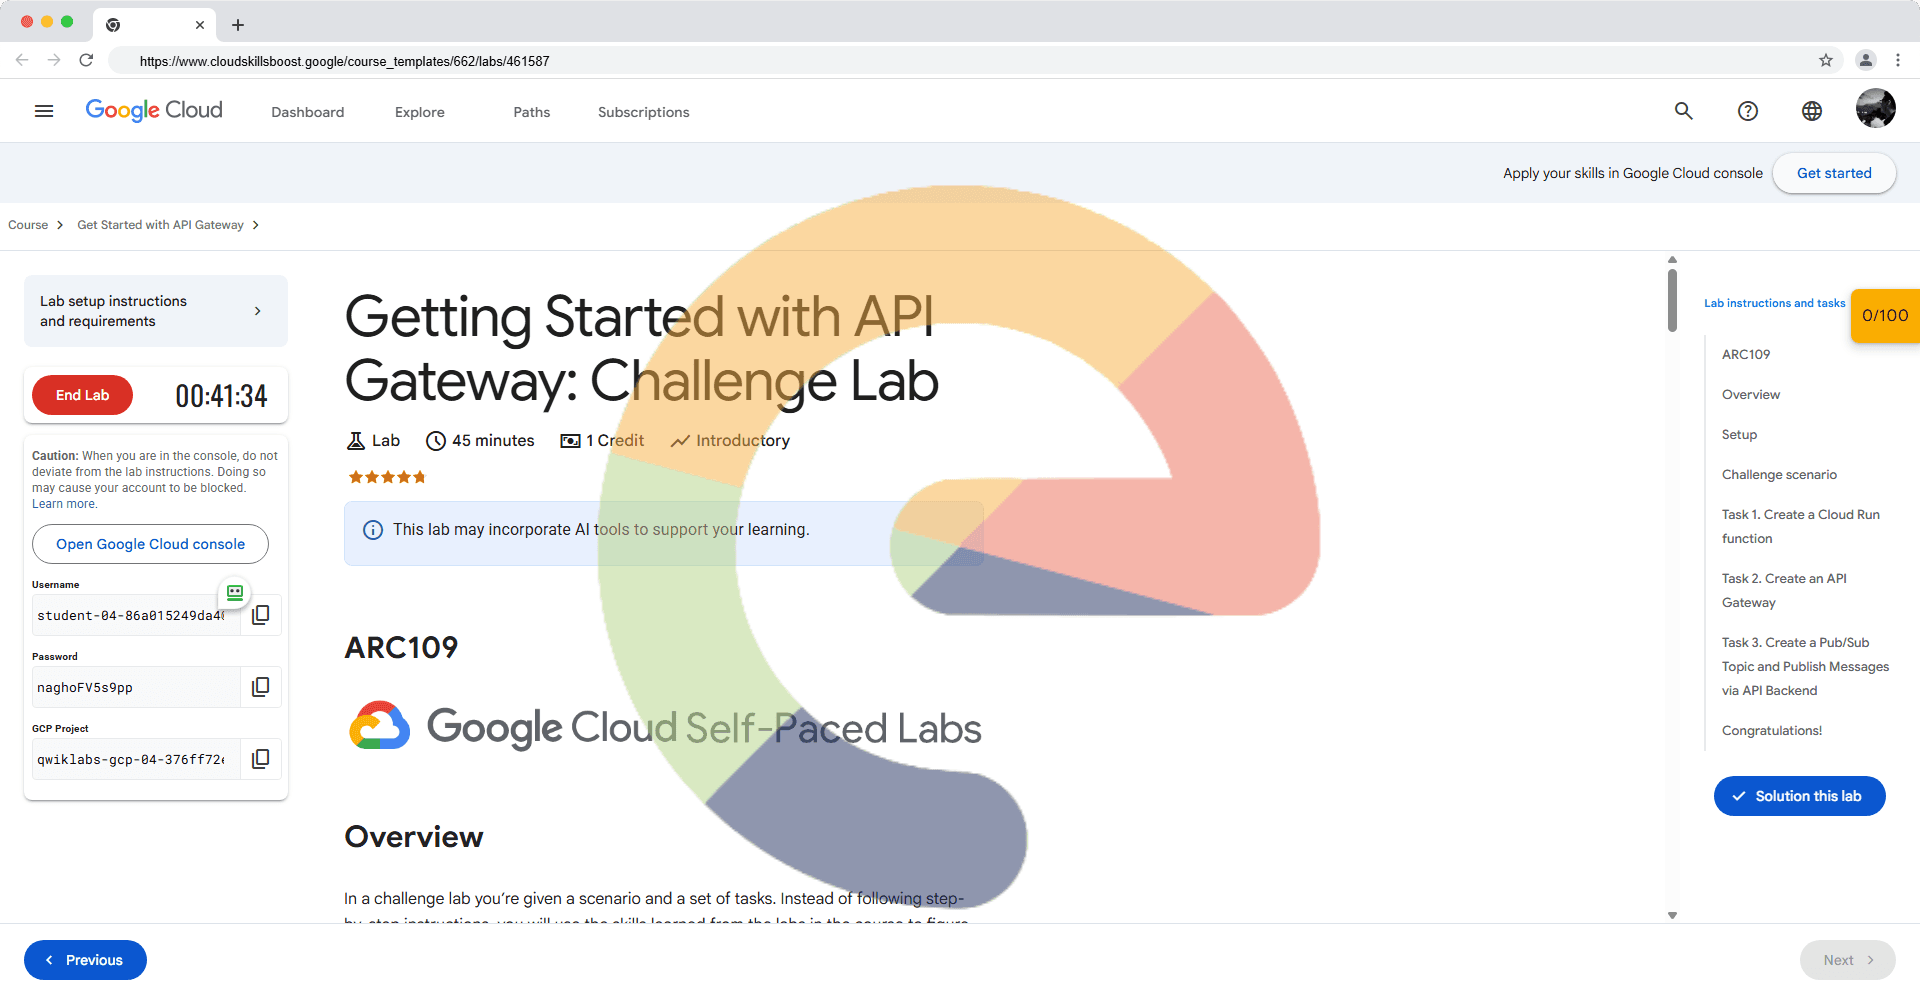This screenshot has height=996, width=1920.
Task: Open the user profile avatar
Action: point(1875,109)
